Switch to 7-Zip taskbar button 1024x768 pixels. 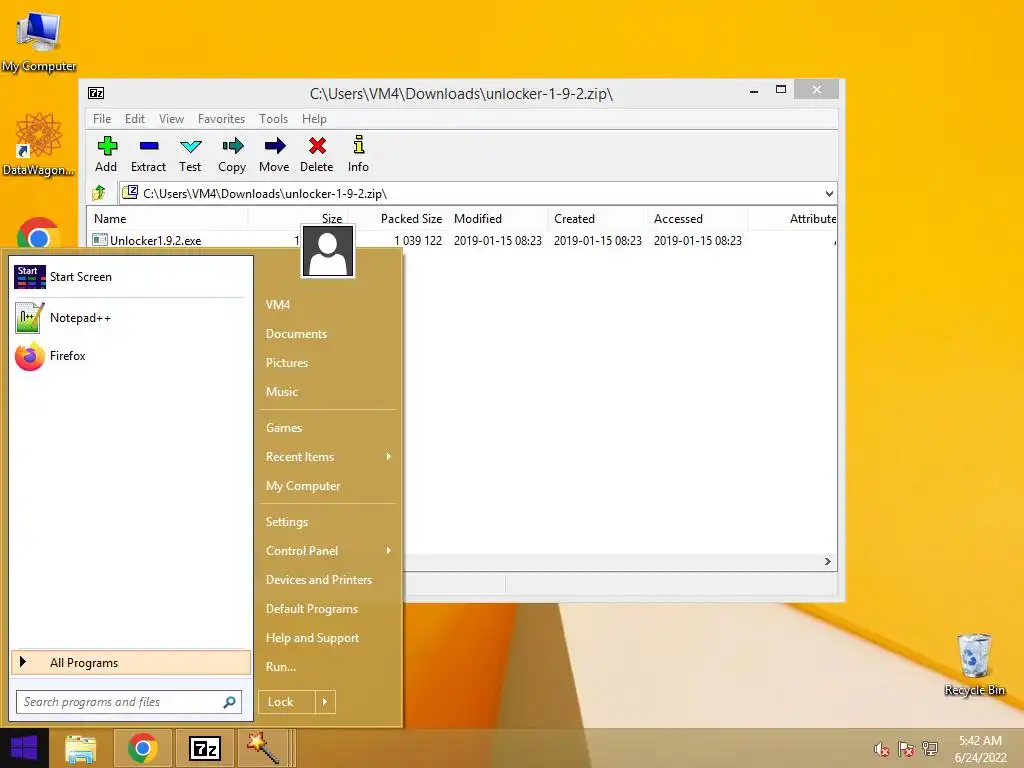205,748
